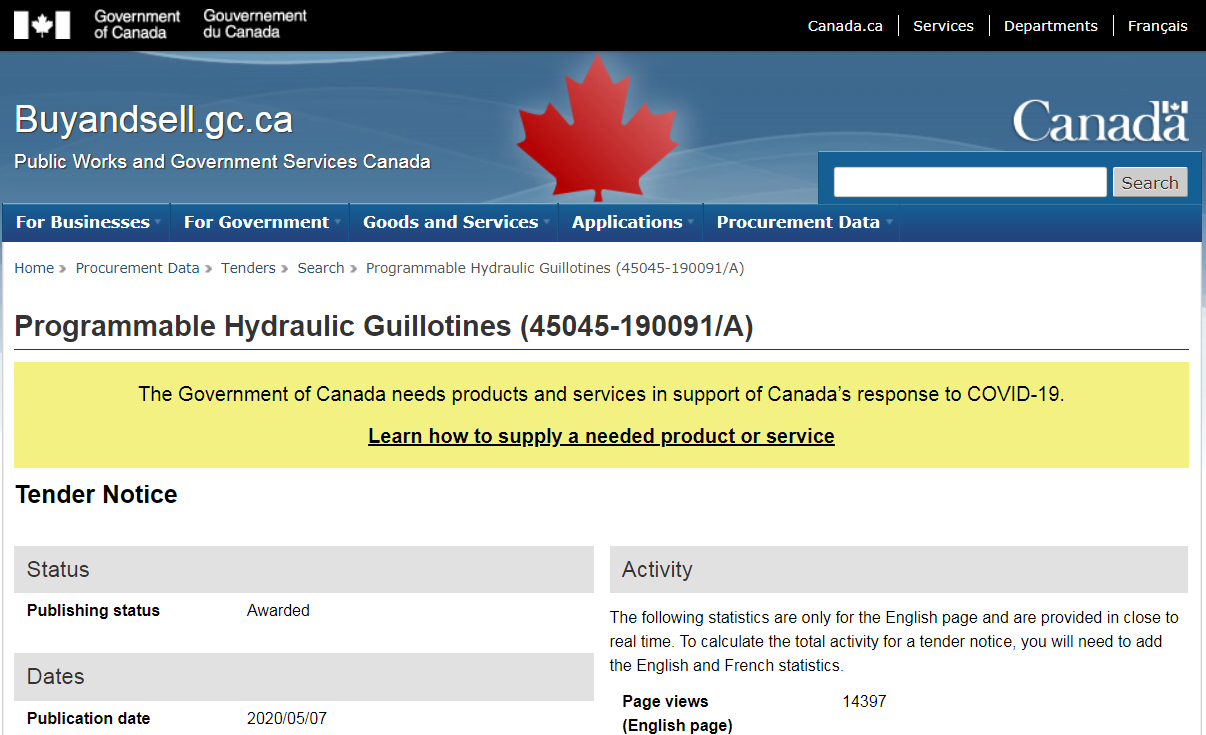Open the Departments link
1206x735 pixels.
coord(1050,26)
